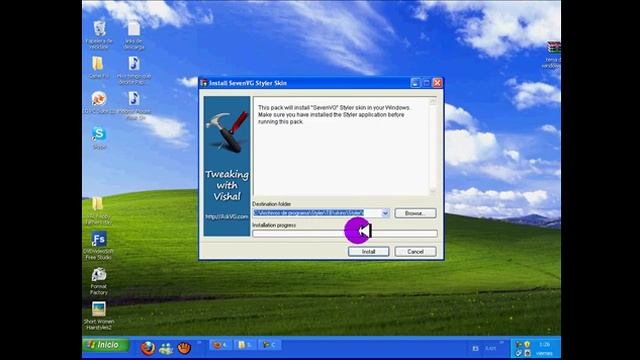Viewport: 640px width, 360px height.
Task: Open Windows Messenger quick launch icon
Action: pos(166,348)
